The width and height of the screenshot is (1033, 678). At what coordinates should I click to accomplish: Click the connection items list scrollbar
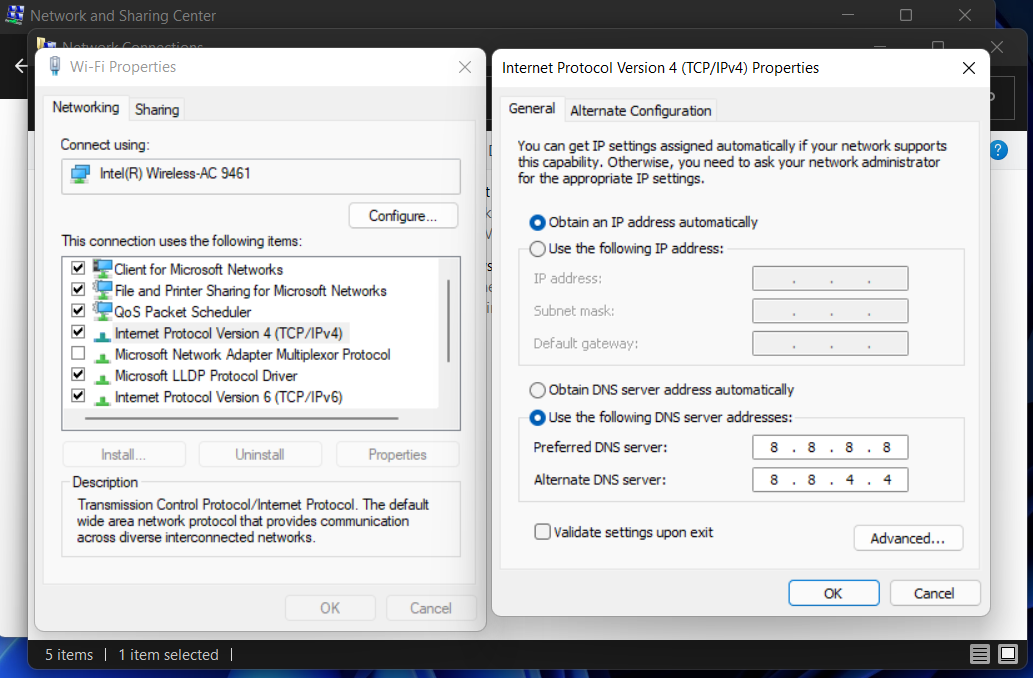click(448, 320)
